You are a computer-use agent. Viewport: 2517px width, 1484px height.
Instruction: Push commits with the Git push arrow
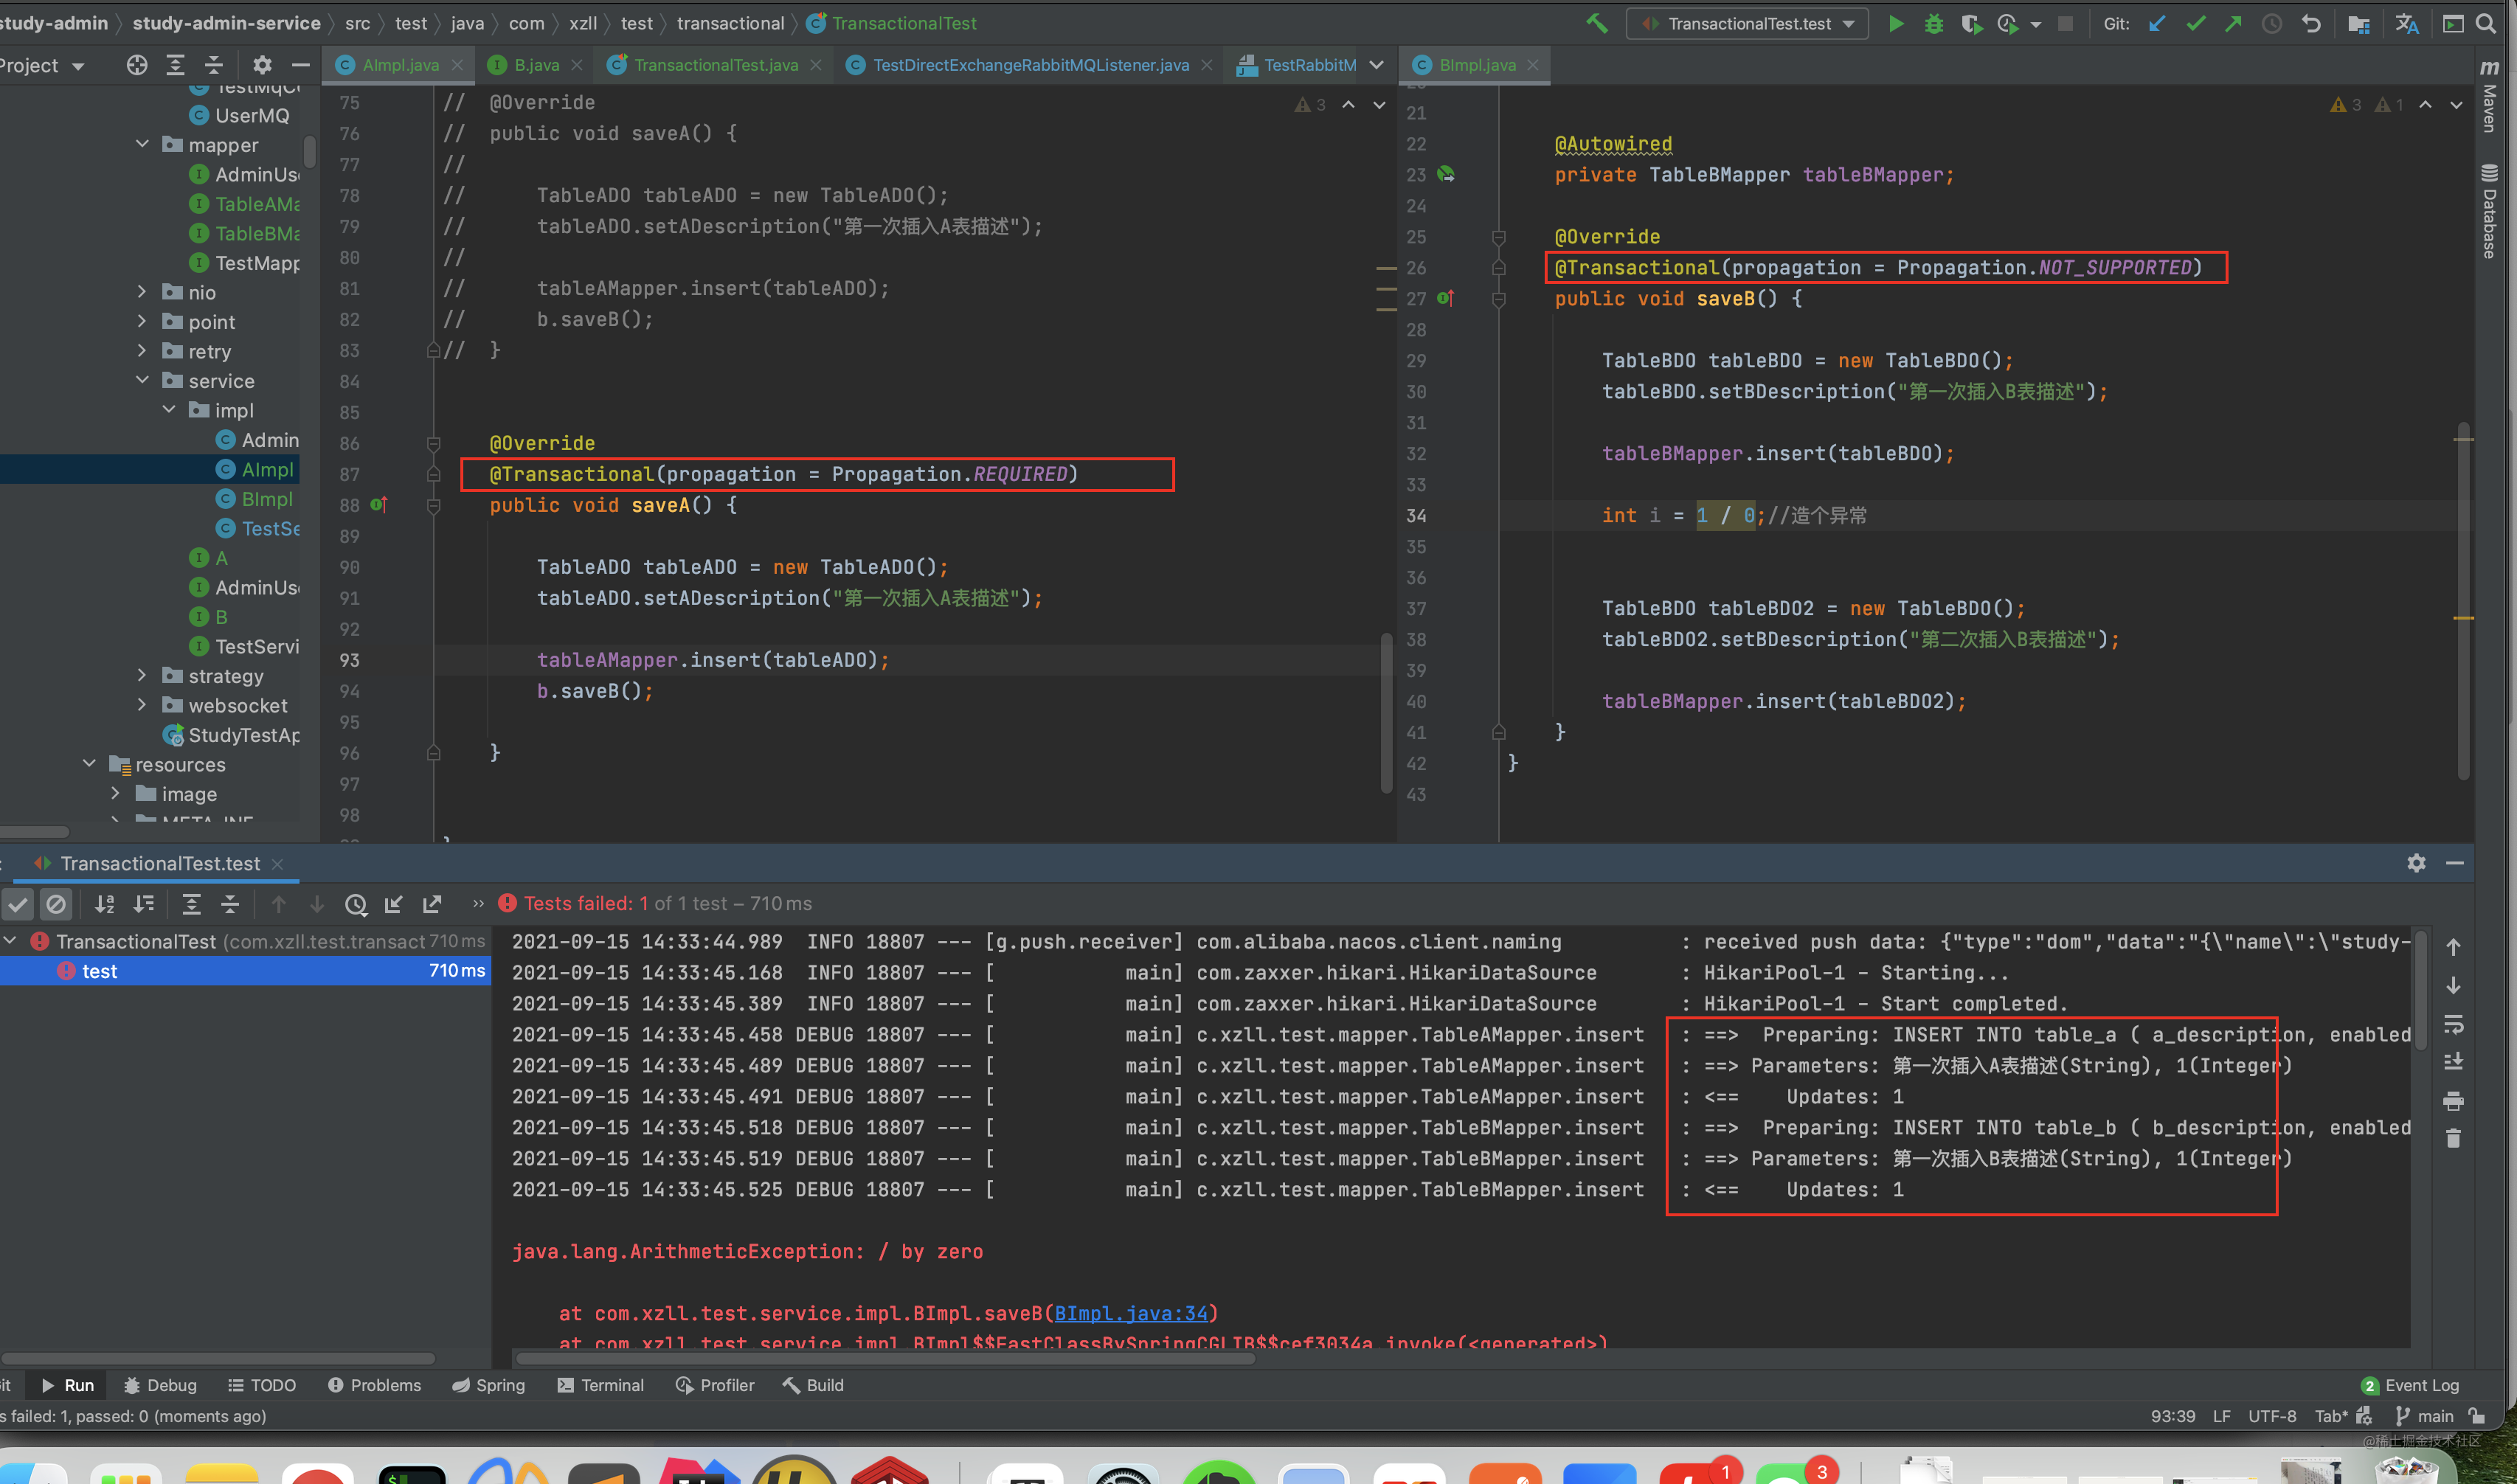pos(2233,23)
